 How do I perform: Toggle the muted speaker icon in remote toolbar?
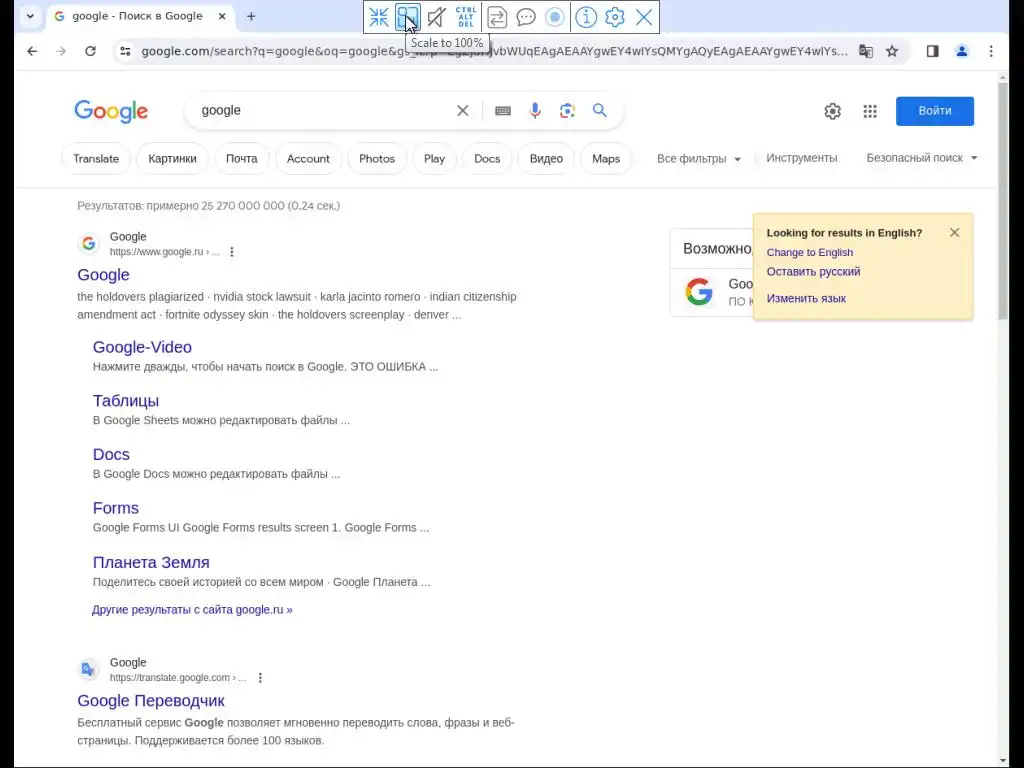(436, 17)
